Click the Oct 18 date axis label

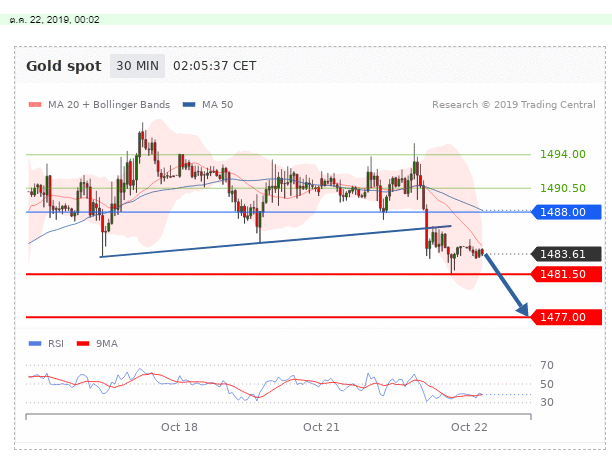[180, 427]
